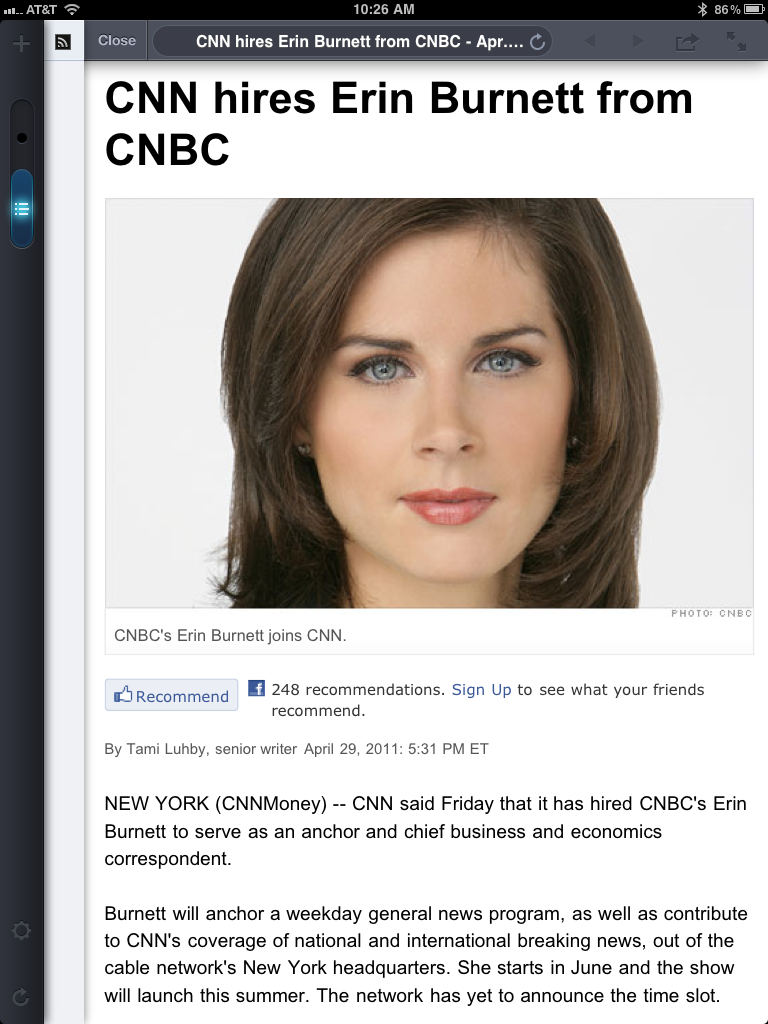Tap the plus icon in left sidebar
Viewport: 768px width, 1024px height.
(22, 44)
